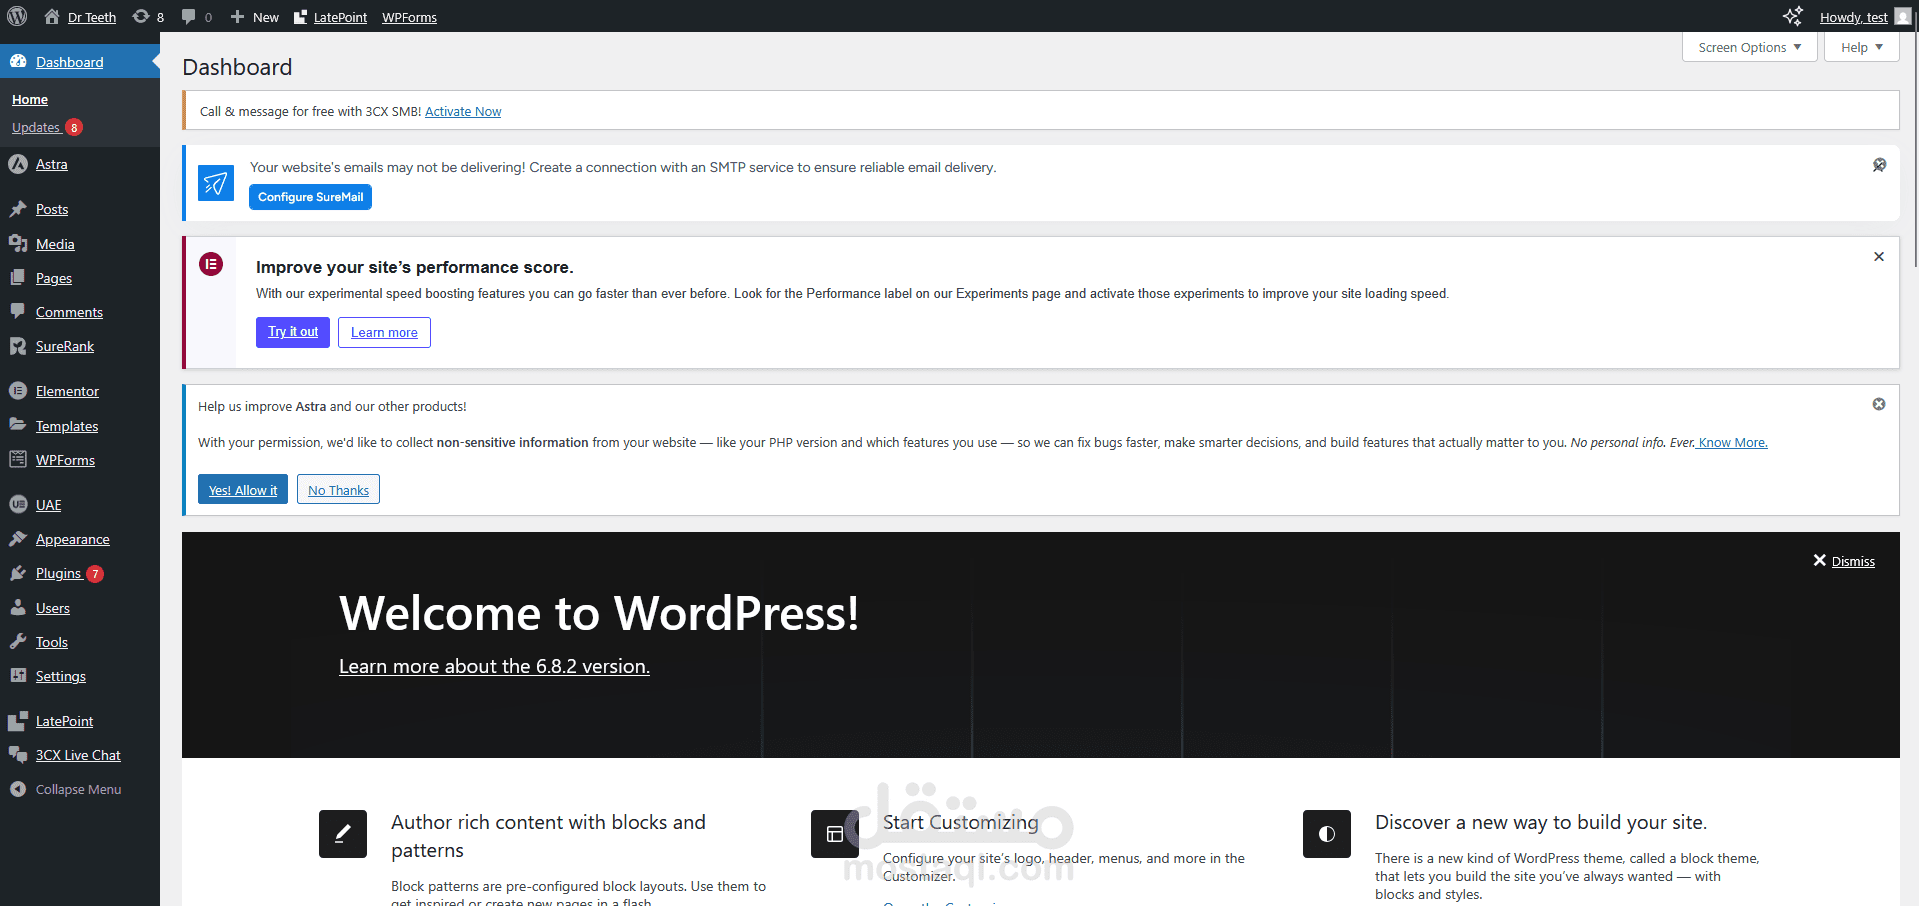Image resolution: width=1919 pixels, height=906 pixels.
Task: Dismiss the Welcome to WordPress panel
Action: click(1844, 561)
